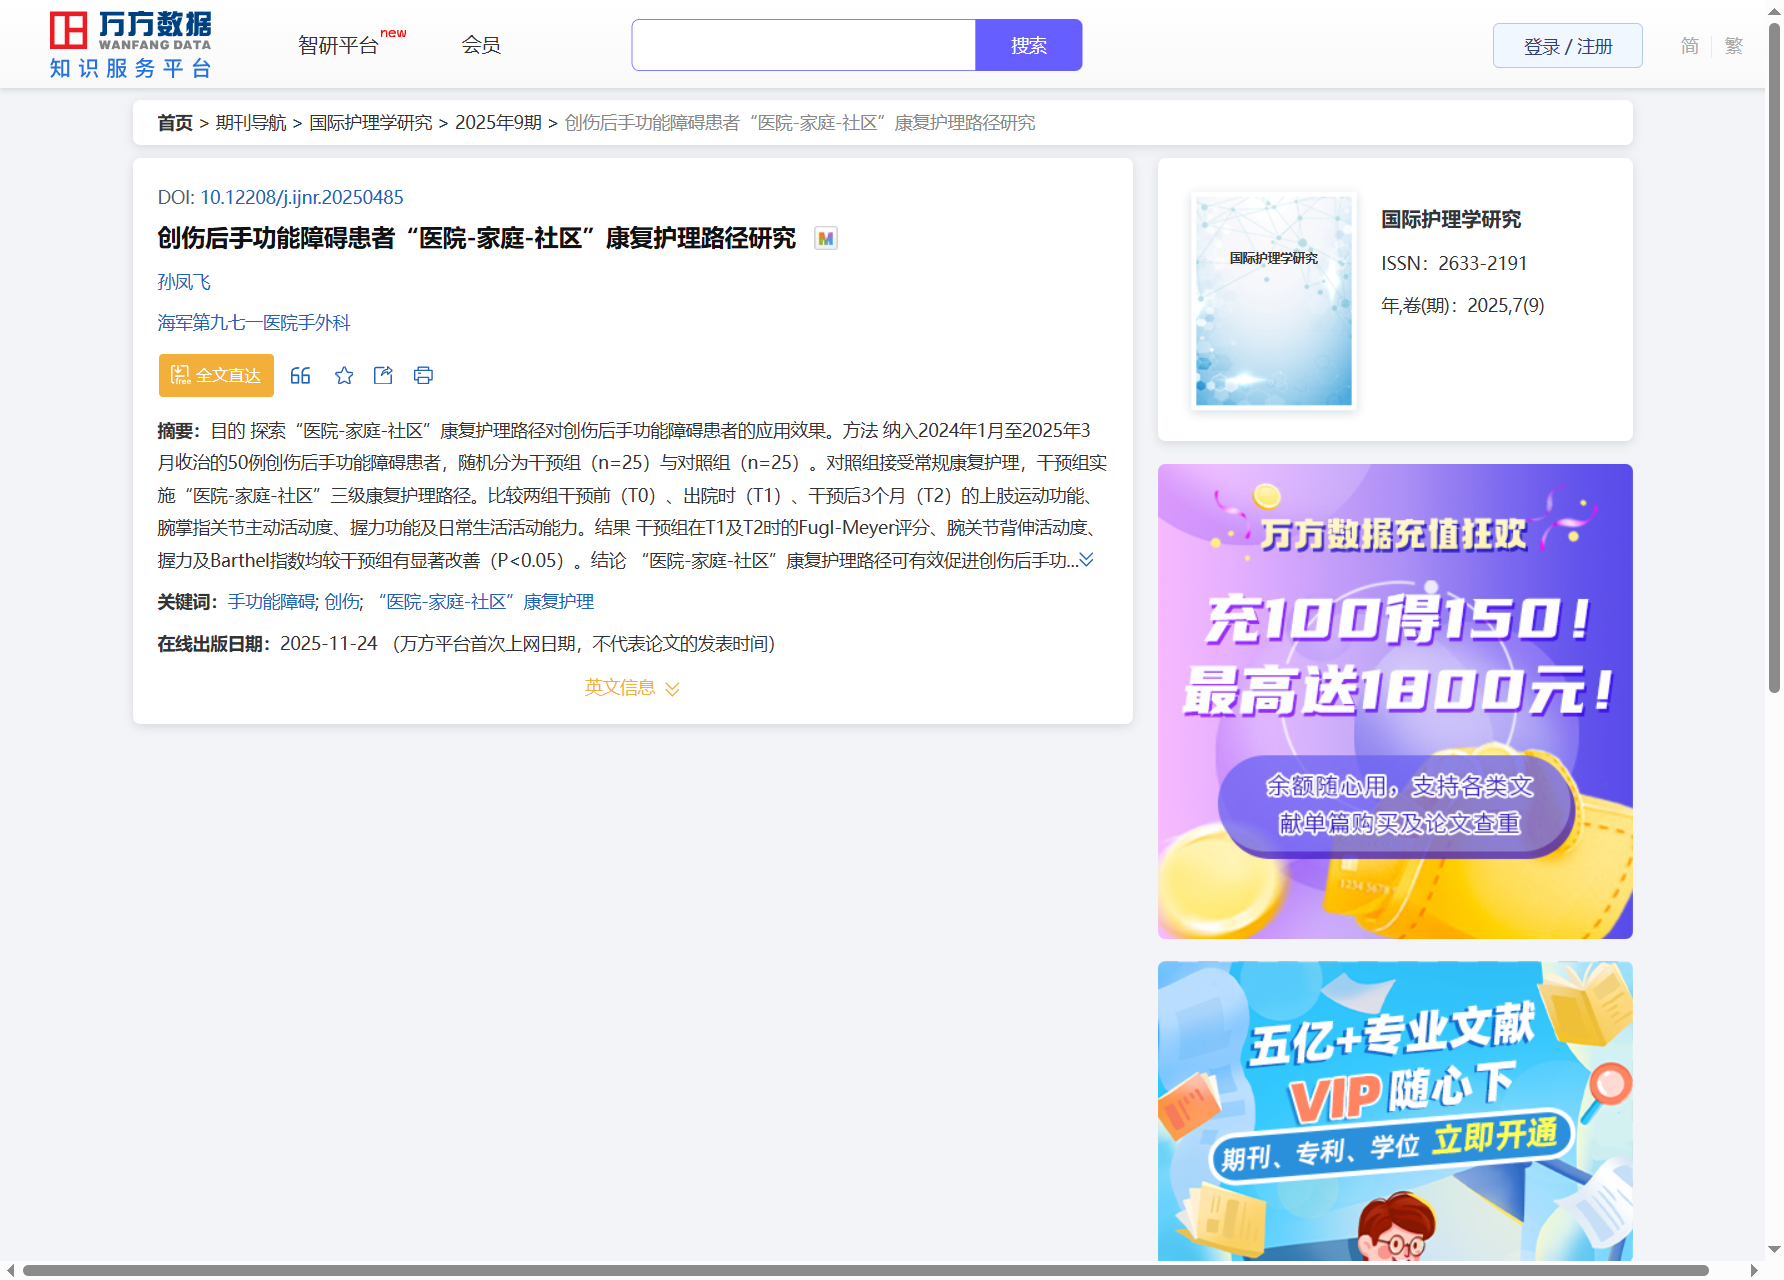Click the Wanfang Data logo
This screenshot has width=1784, height=1280.
pyautogui.click(x=131, y=45)
